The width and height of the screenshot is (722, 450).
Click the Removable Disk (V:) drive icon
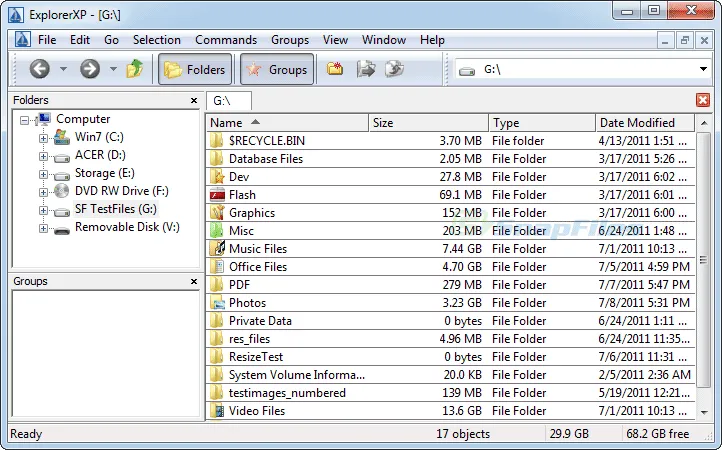62,230
